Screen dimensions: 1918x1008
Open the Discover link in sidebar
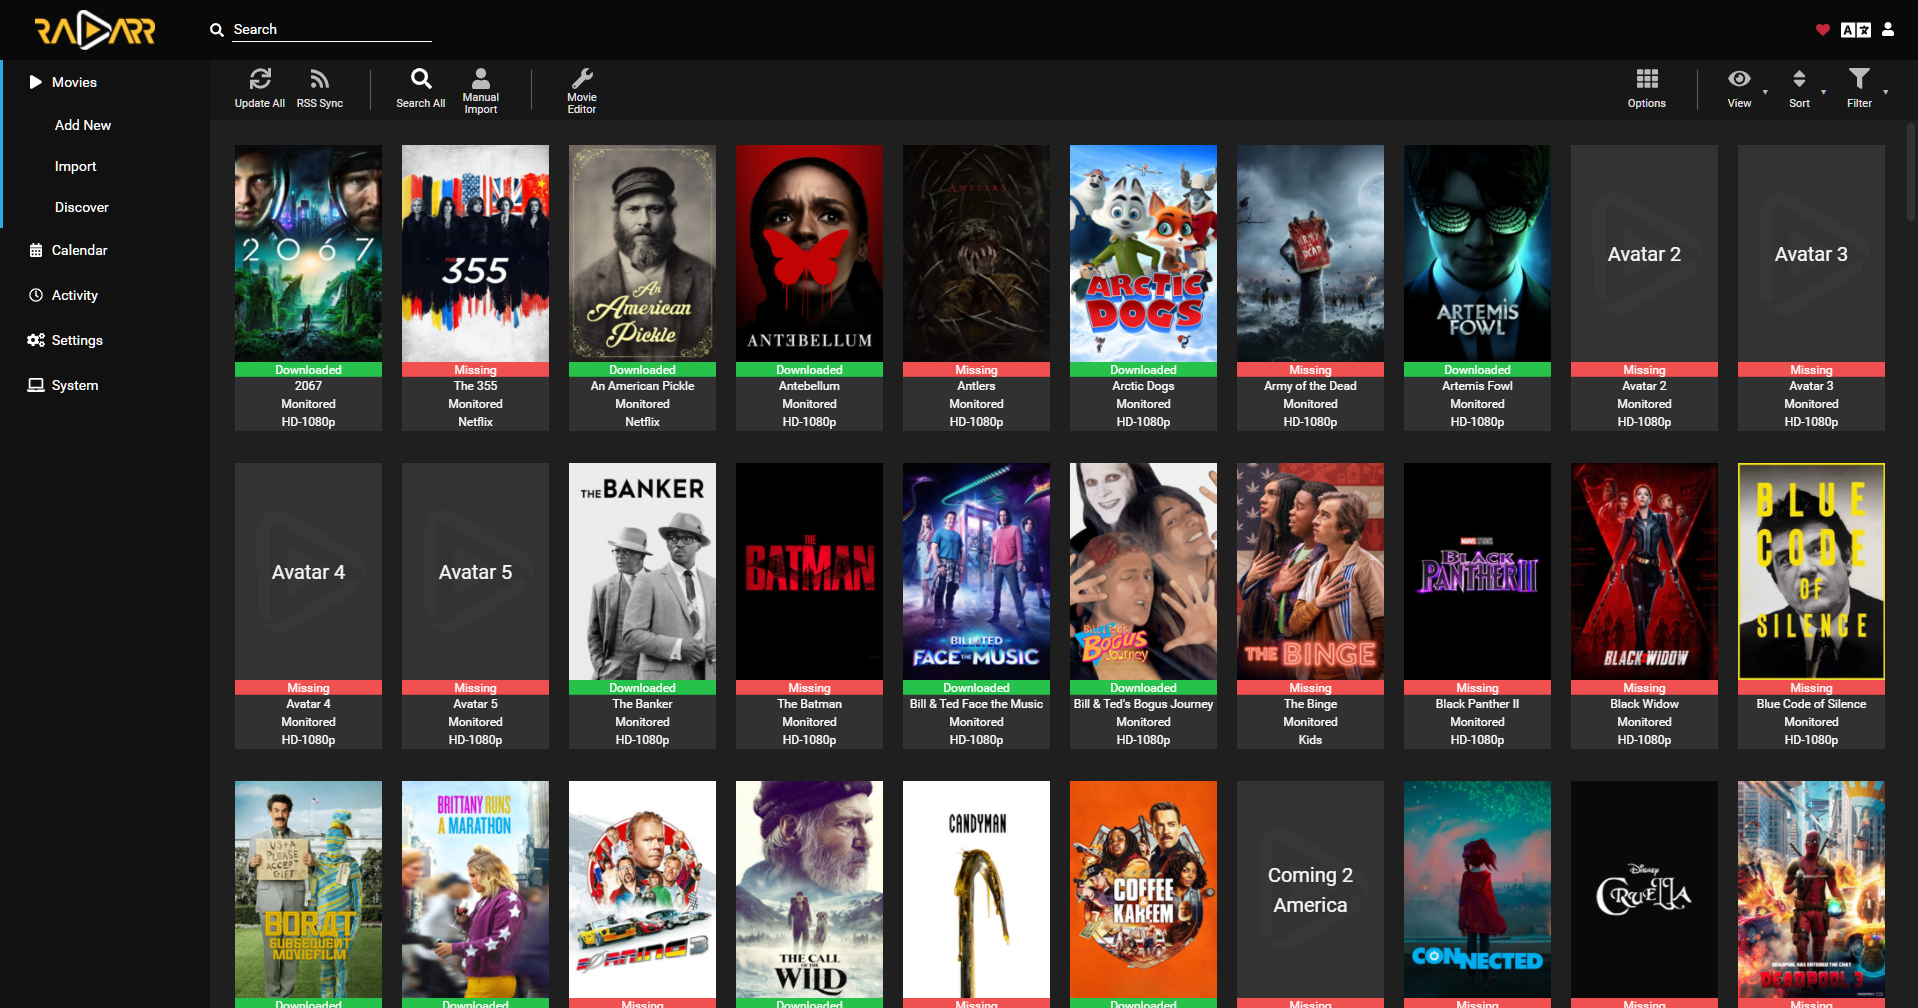tap(82, 207)
